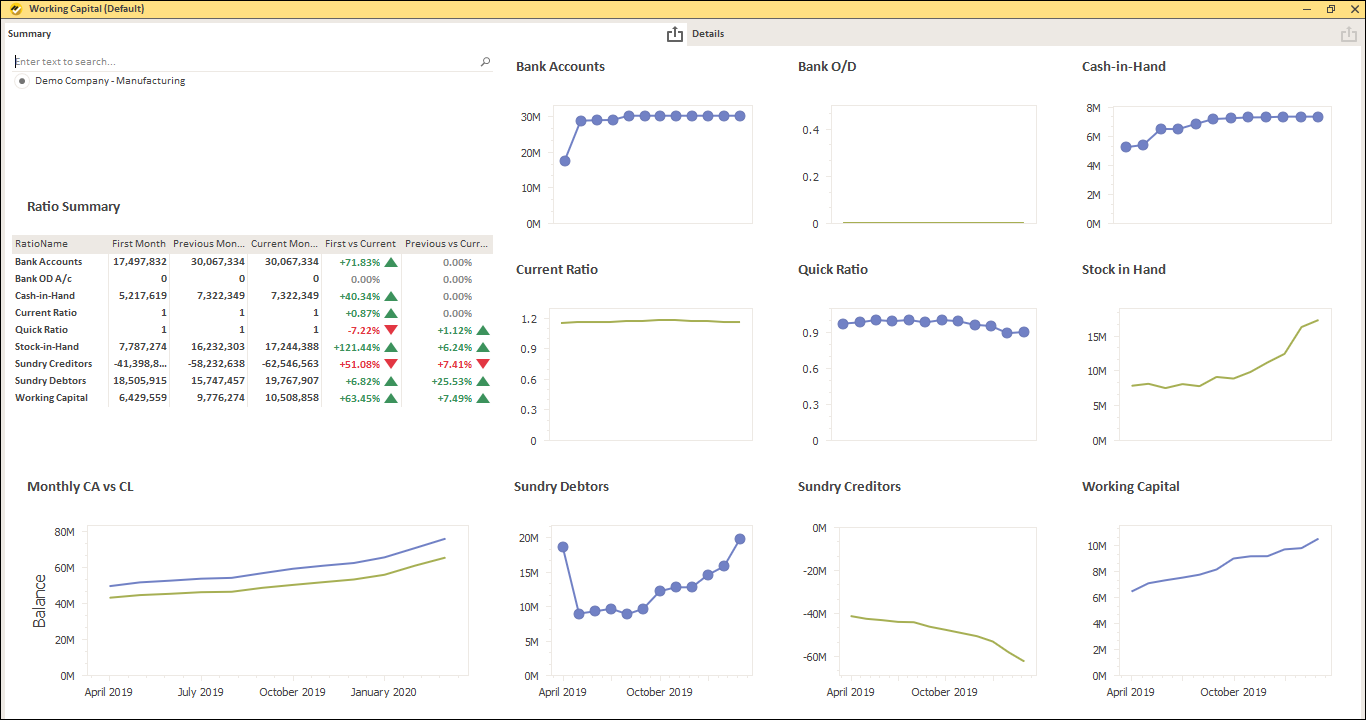The image size is (1366, 720).
Task: Click the red triangle next to +51.08%
Action: coord(390,363)
